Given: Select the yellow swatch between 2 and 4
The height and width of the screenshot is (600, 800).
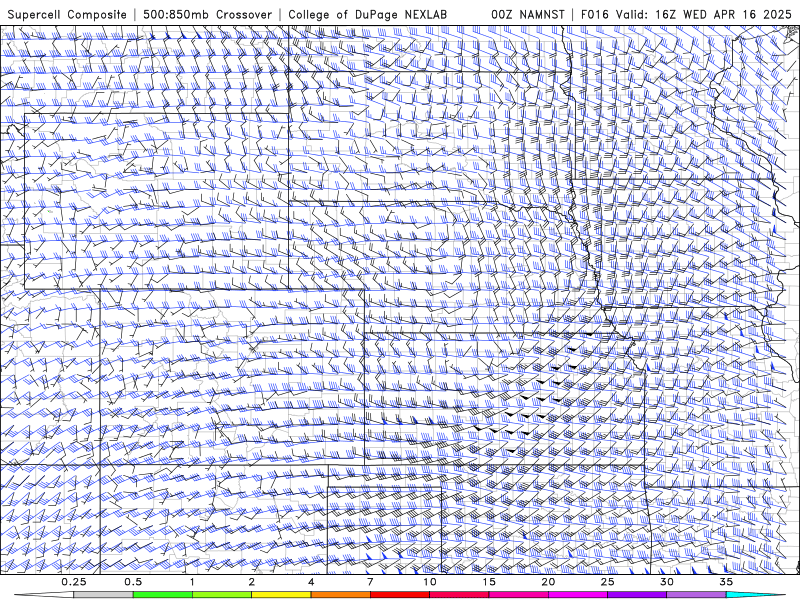Looking at the screenshot, I should [x=281, y=595].
